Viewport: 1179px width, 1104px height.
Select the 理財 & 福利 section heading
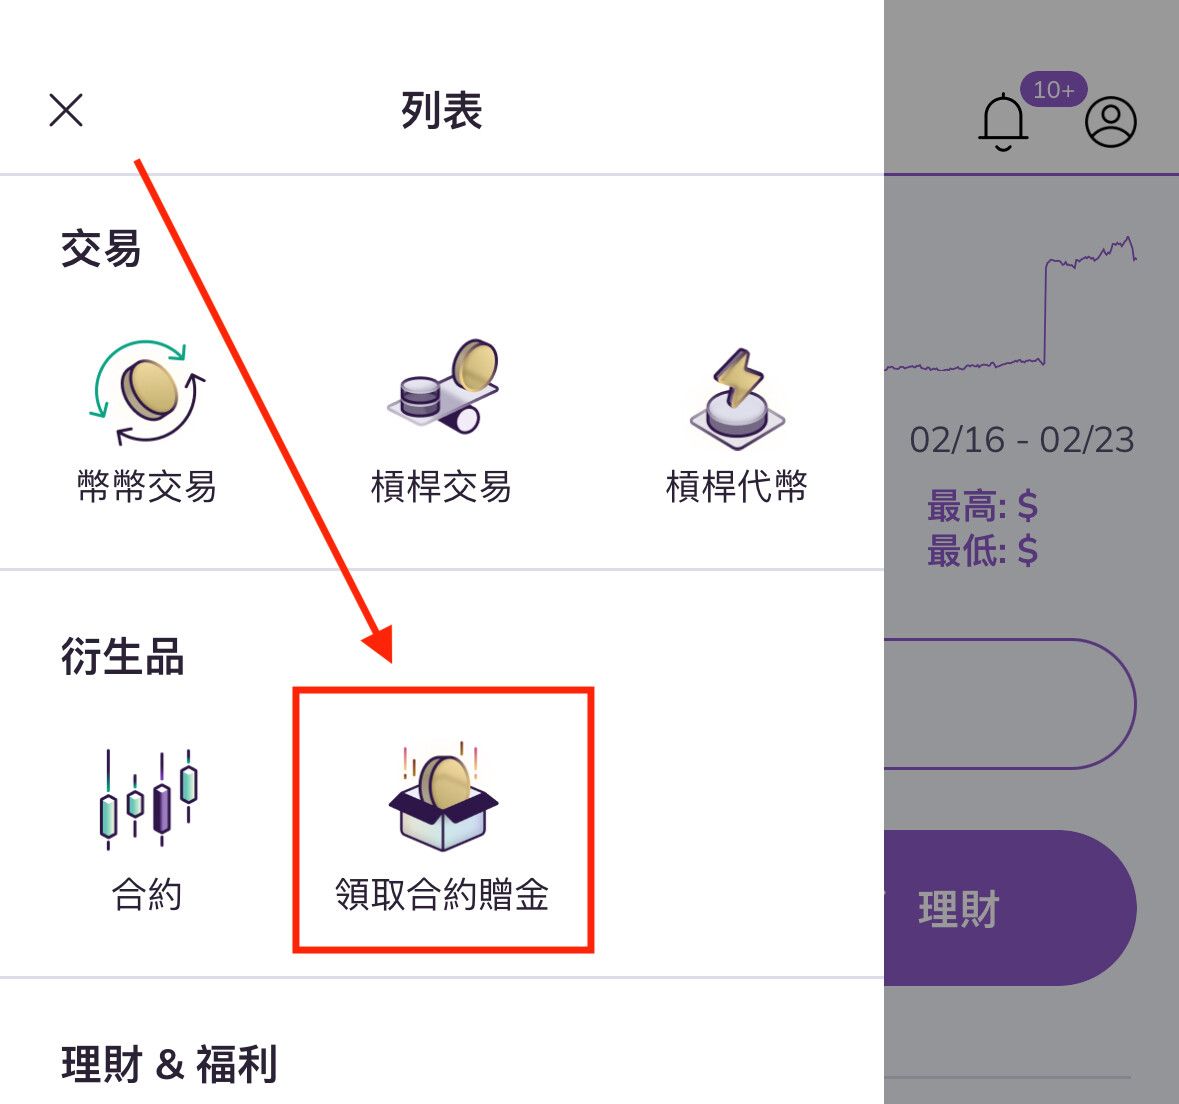point(169,1064)
